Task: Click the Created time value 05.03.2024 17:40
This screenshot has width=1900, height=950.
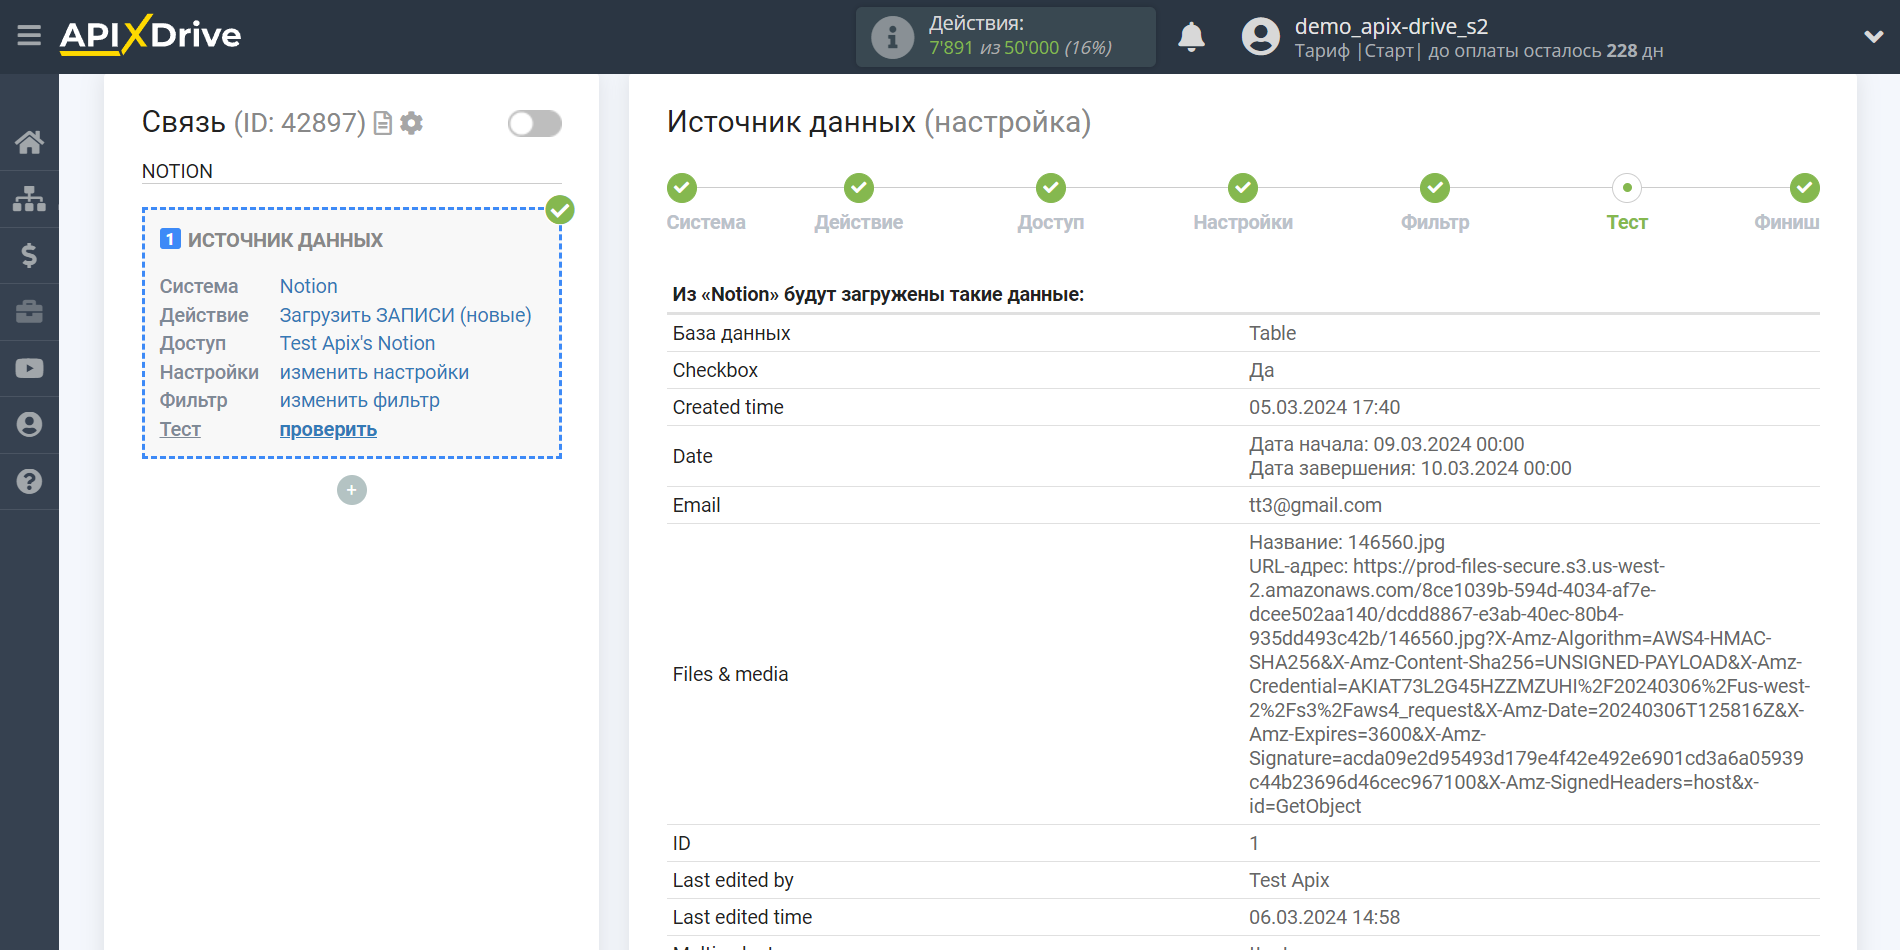Action: (x=1324, y=407)
